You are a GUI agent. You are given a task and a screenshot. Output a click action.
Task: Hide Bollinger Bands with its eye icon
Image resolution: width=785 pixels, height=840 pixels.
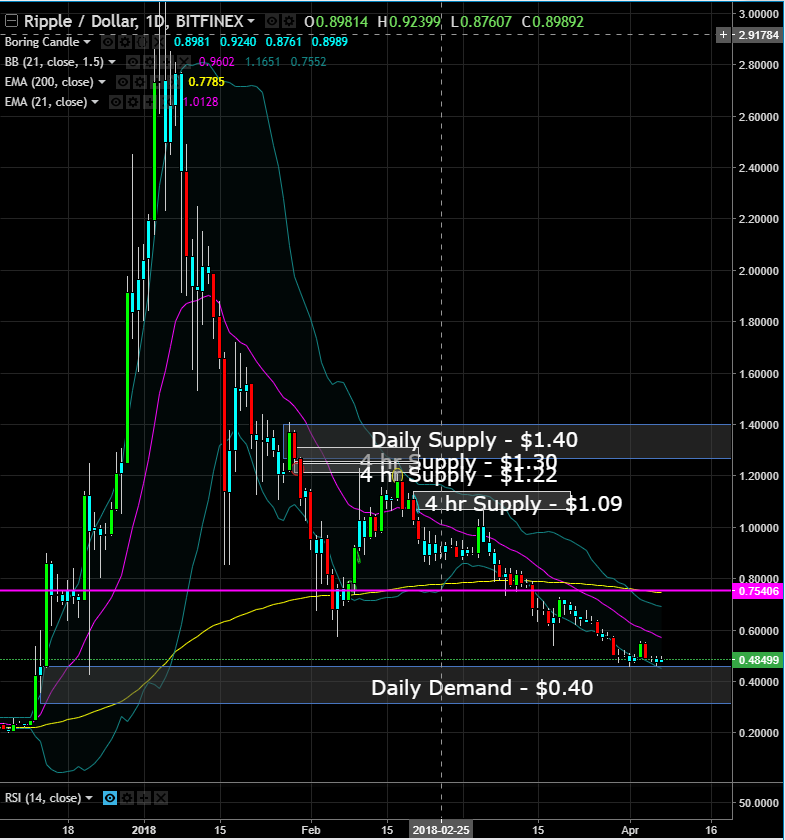click(133, 62)
